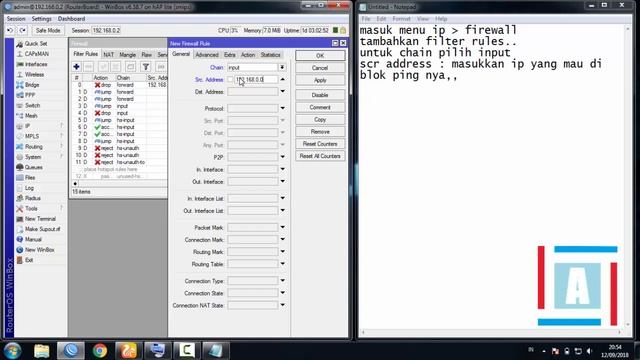Click the Apply button

tap(320, 80)
